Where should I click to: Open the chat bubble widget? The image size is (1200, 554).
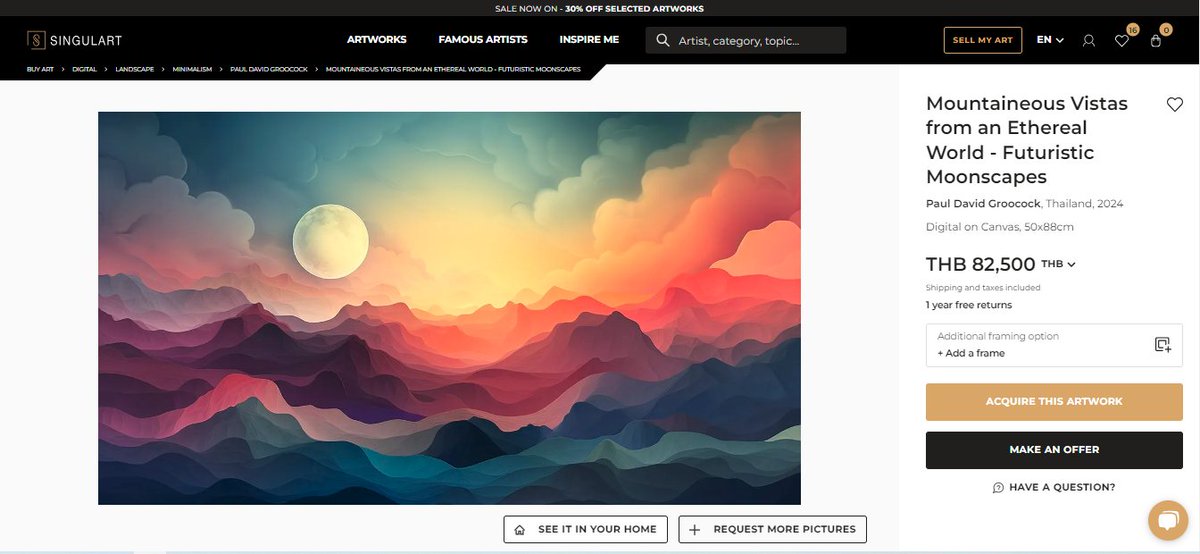(x=1166, y=520)
